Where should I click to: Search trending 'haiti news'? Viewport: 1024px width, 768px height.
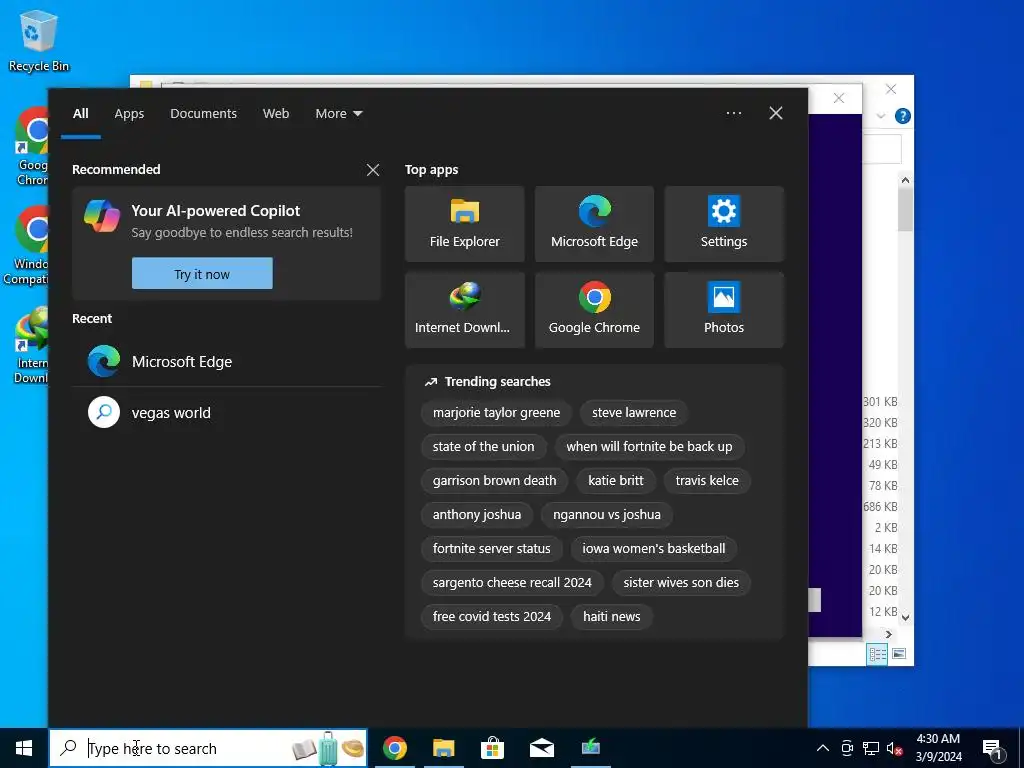(x=612, y=616)
